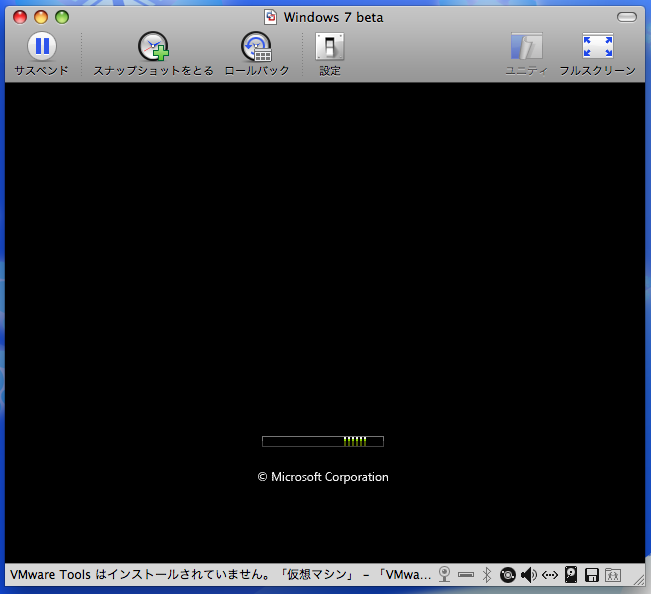Toggle the toolbar pill button in title bar
This screenshot has width=651, height=594.
pyautogui.click(x=627, y=17)
